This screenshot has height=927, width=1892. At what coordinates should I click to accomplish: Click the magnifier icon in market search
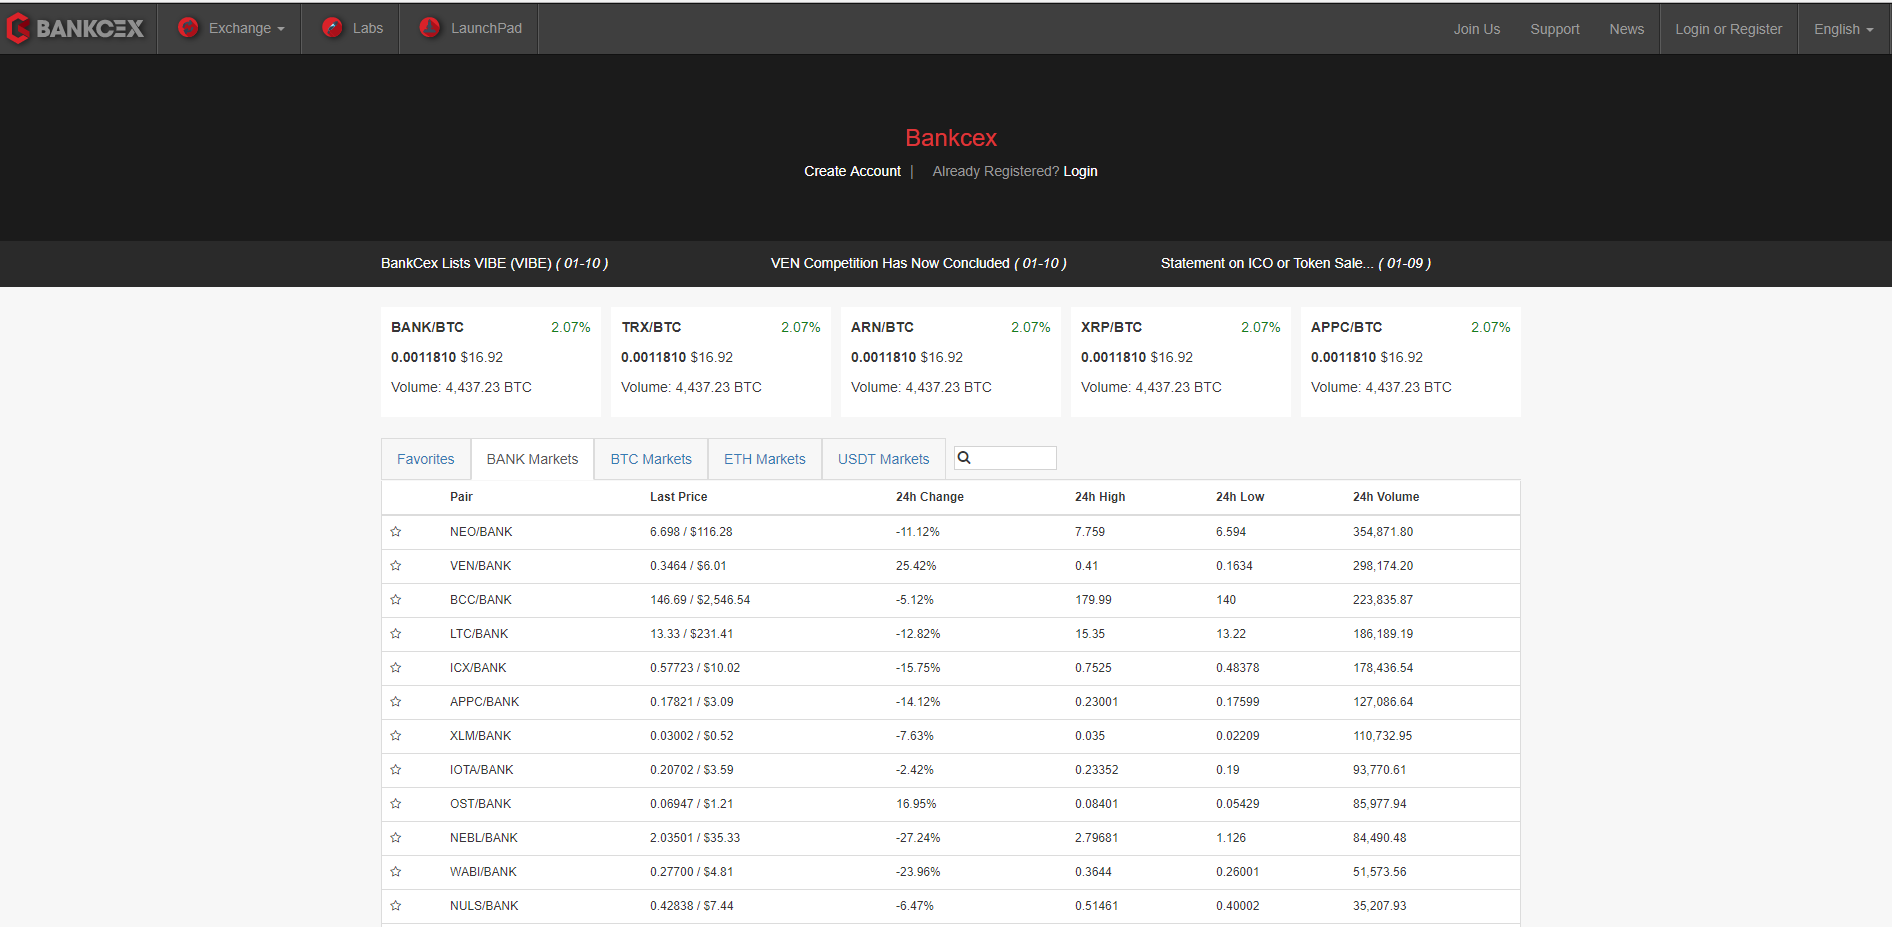(964, 458)
